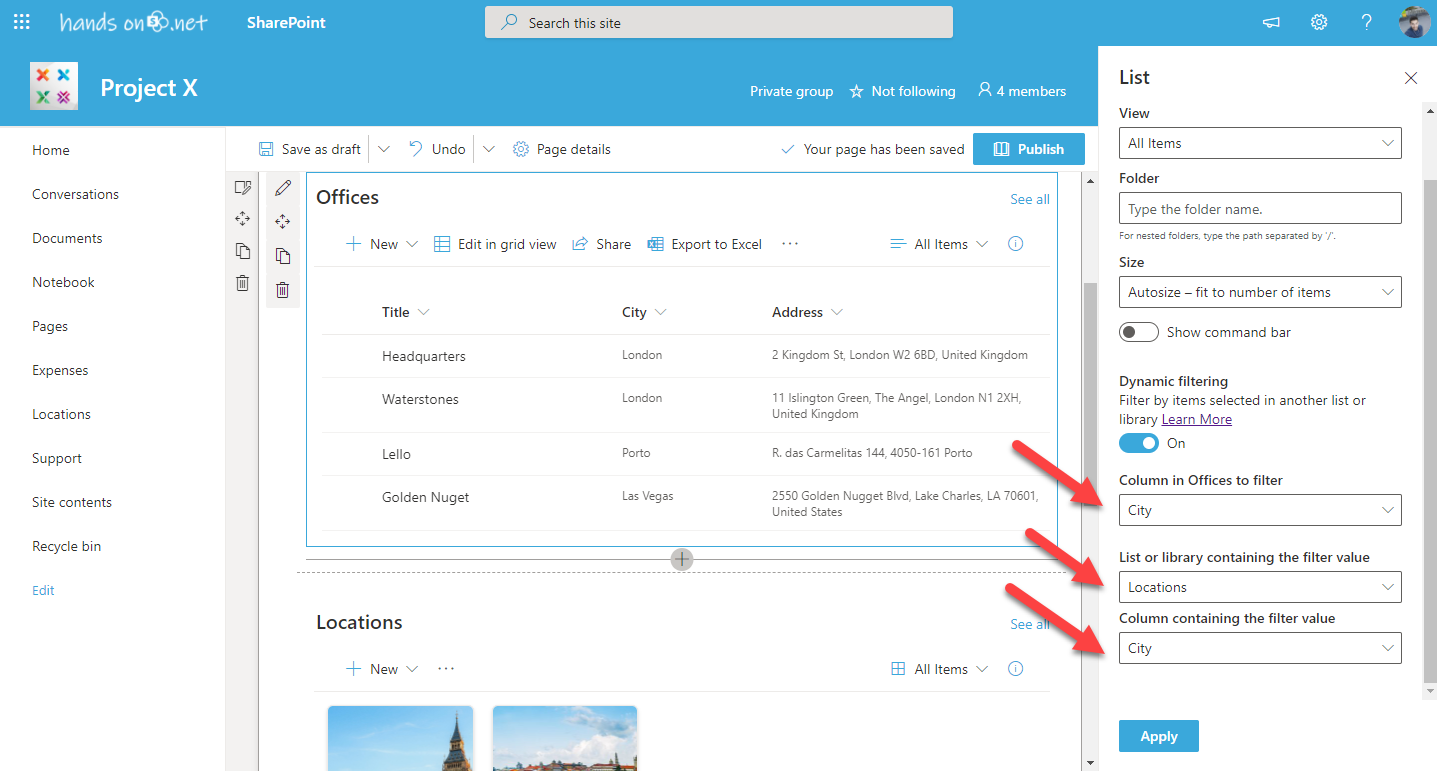Click Export to Excel in the Offices toolbar

(x=705, y=244)
